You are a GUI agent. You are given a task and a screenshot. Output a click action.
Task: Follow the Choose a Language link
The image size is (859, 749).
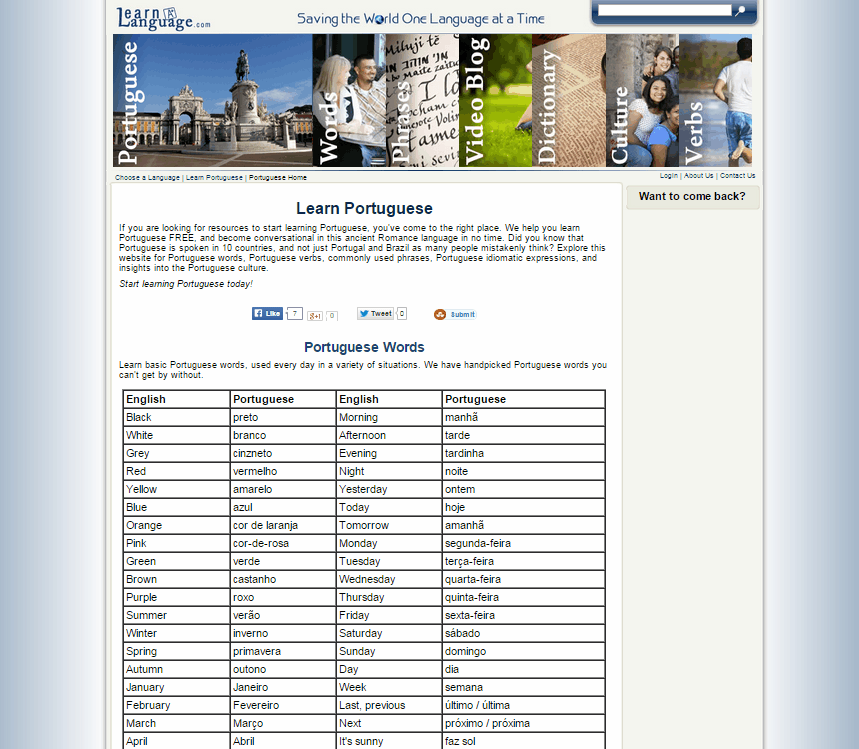click(147, 178)
